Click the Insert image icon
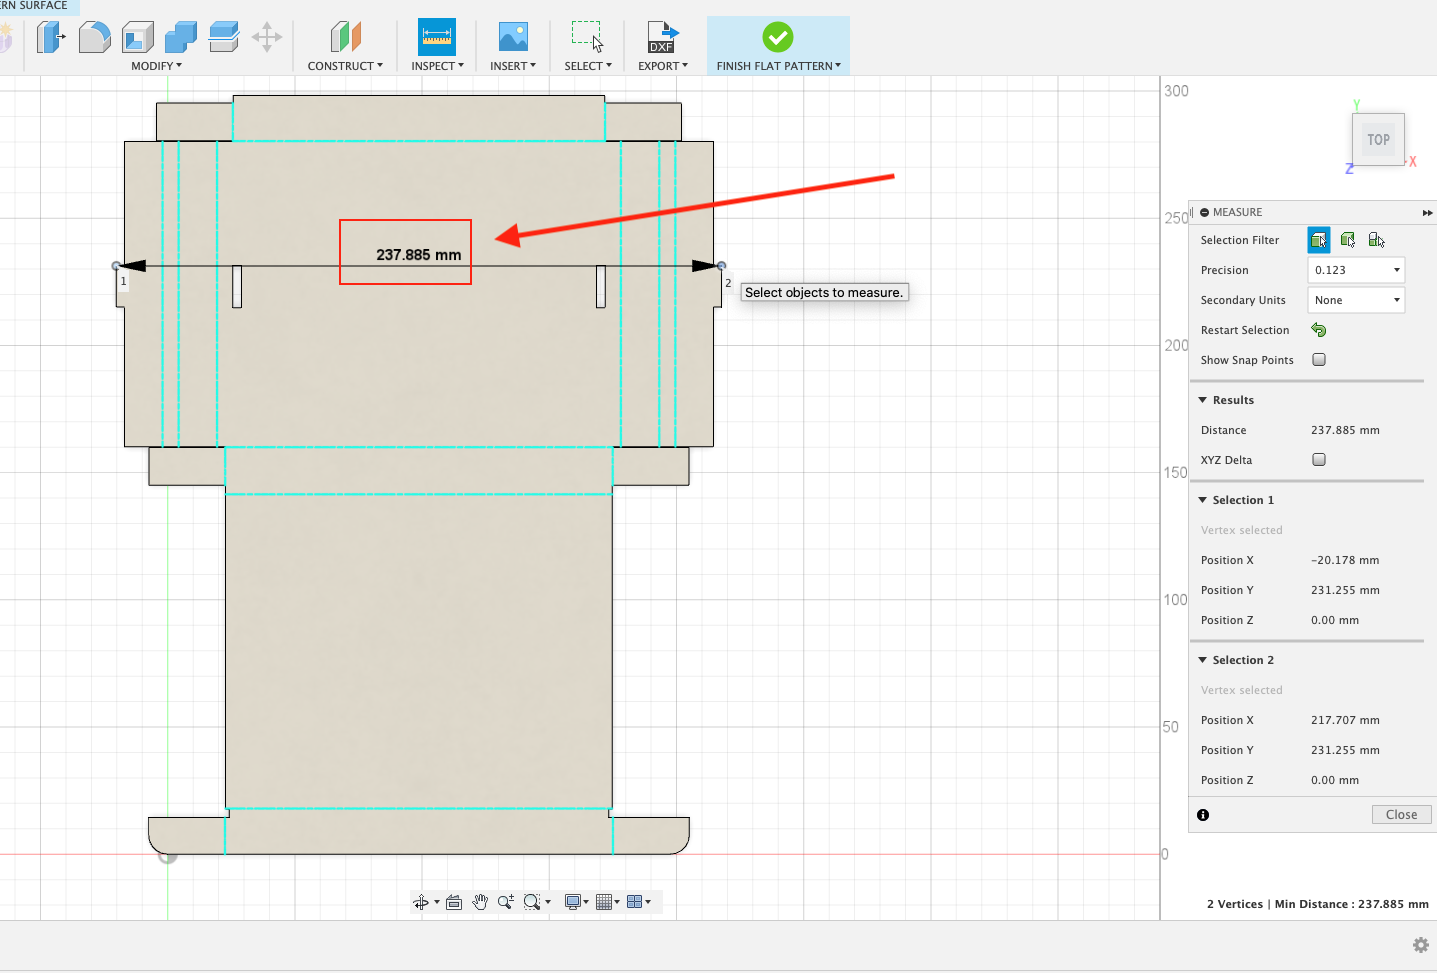This screenshot has width=1437, height=973. (x=513, y=37)
